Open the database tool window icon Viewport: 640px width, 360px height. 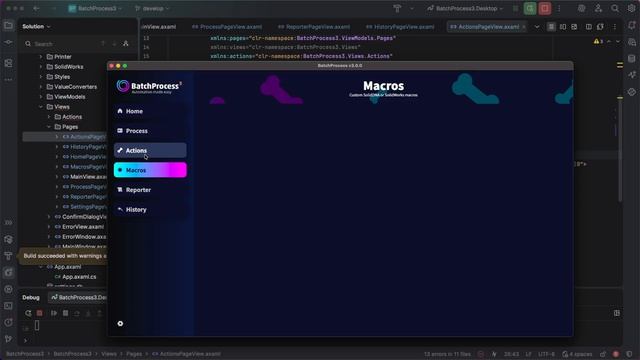(631, 58)
